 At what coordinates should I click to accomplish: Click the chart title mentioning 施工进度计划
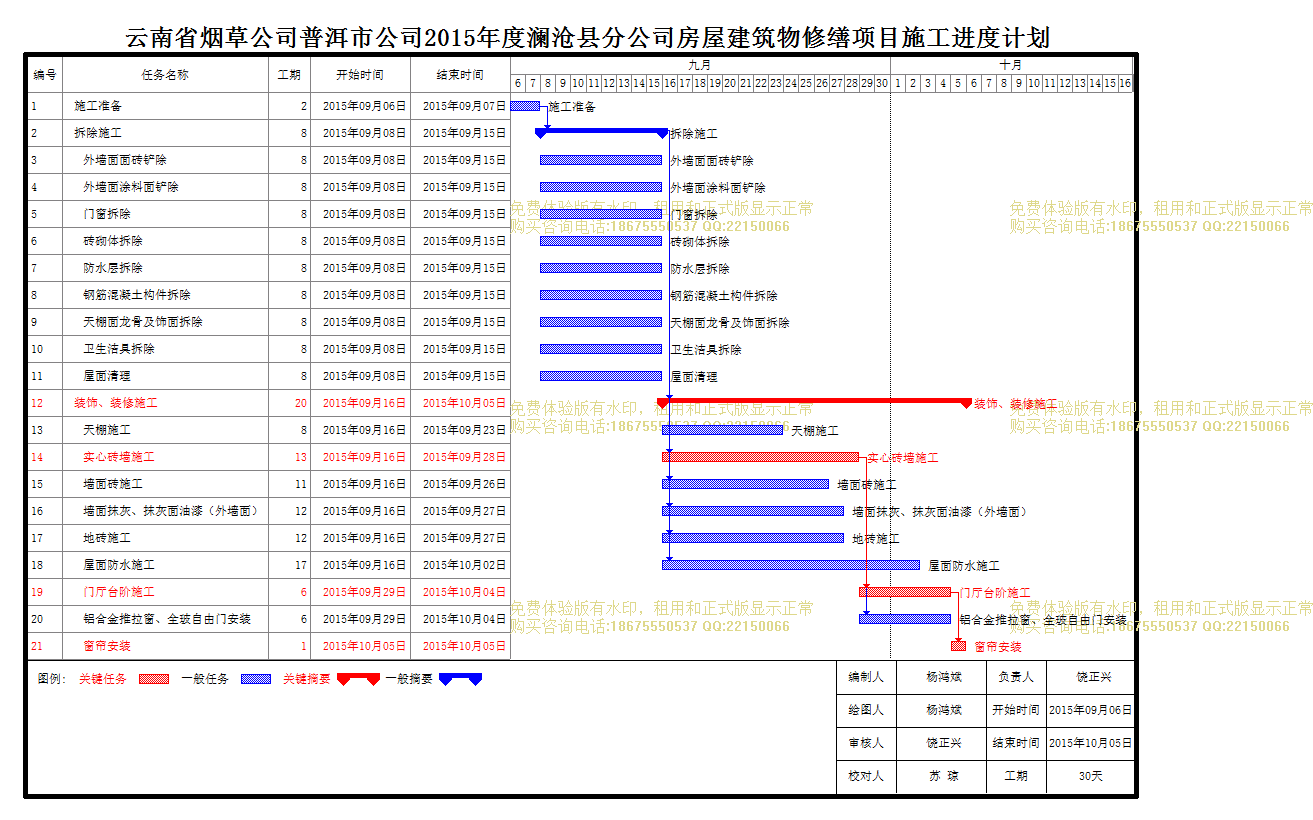click(587, 38)
